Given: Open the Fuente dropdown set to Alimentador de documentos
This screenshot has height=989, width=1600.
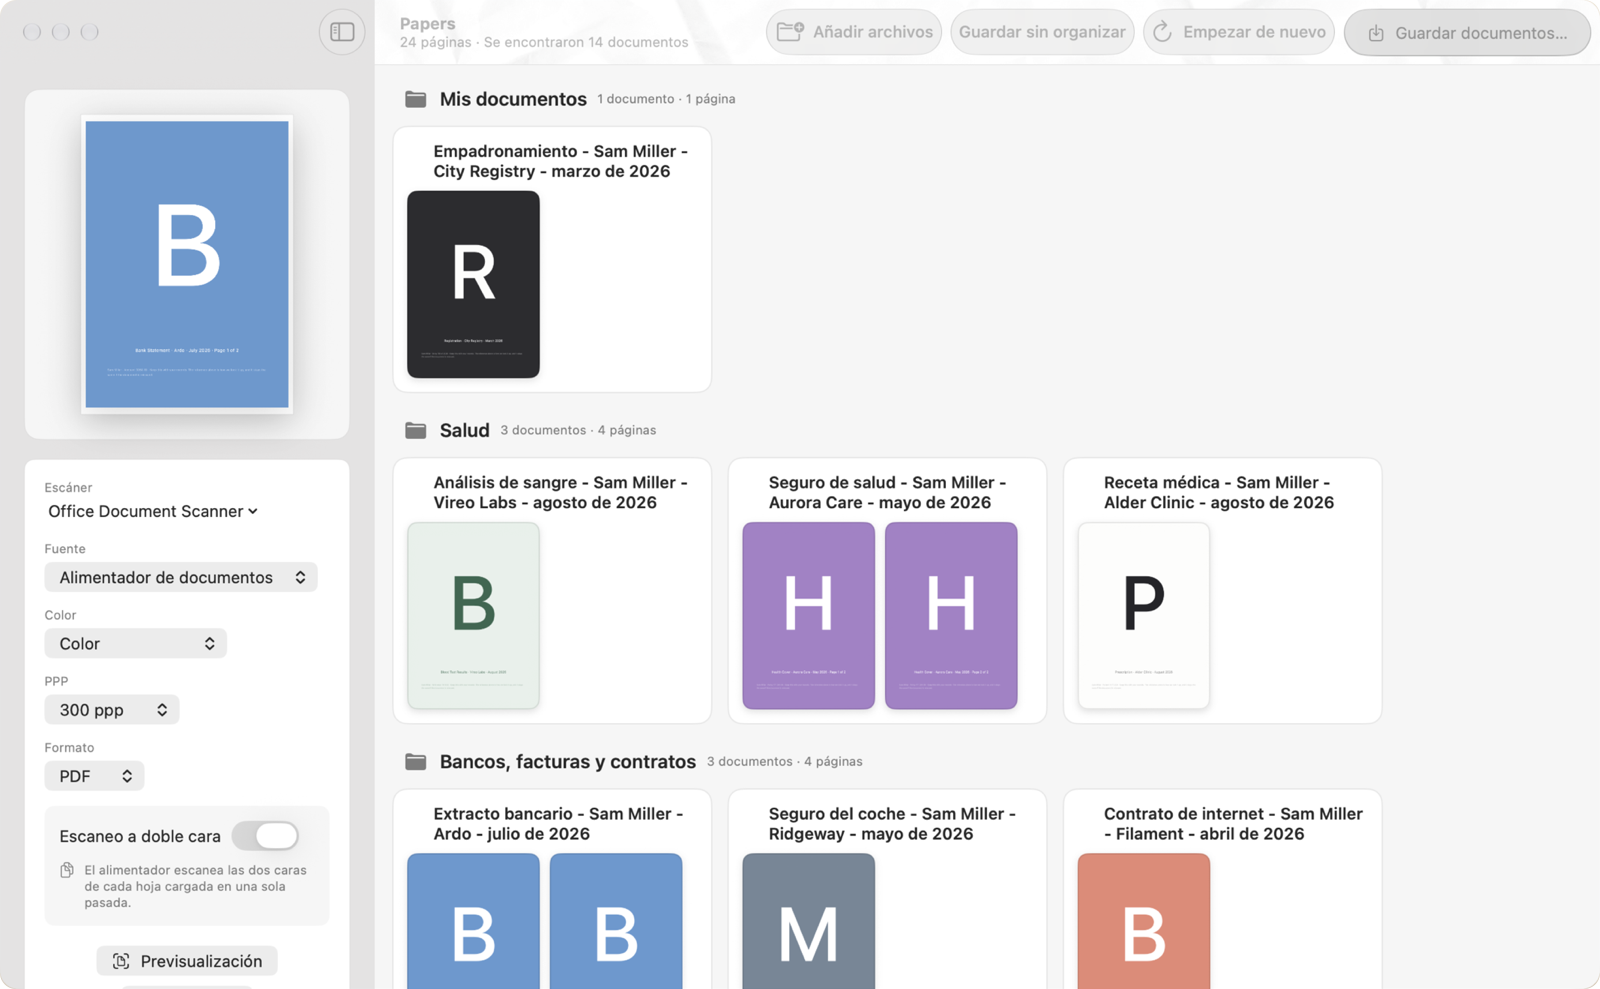Looking at the screenshot, I should coord(181,577).
